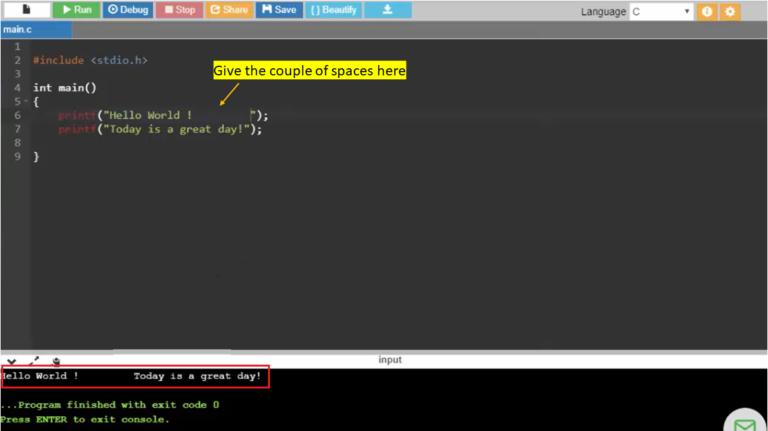Click line number 1 in gutter
Screen dimensions: 768x431
click(x=18, y=47)
